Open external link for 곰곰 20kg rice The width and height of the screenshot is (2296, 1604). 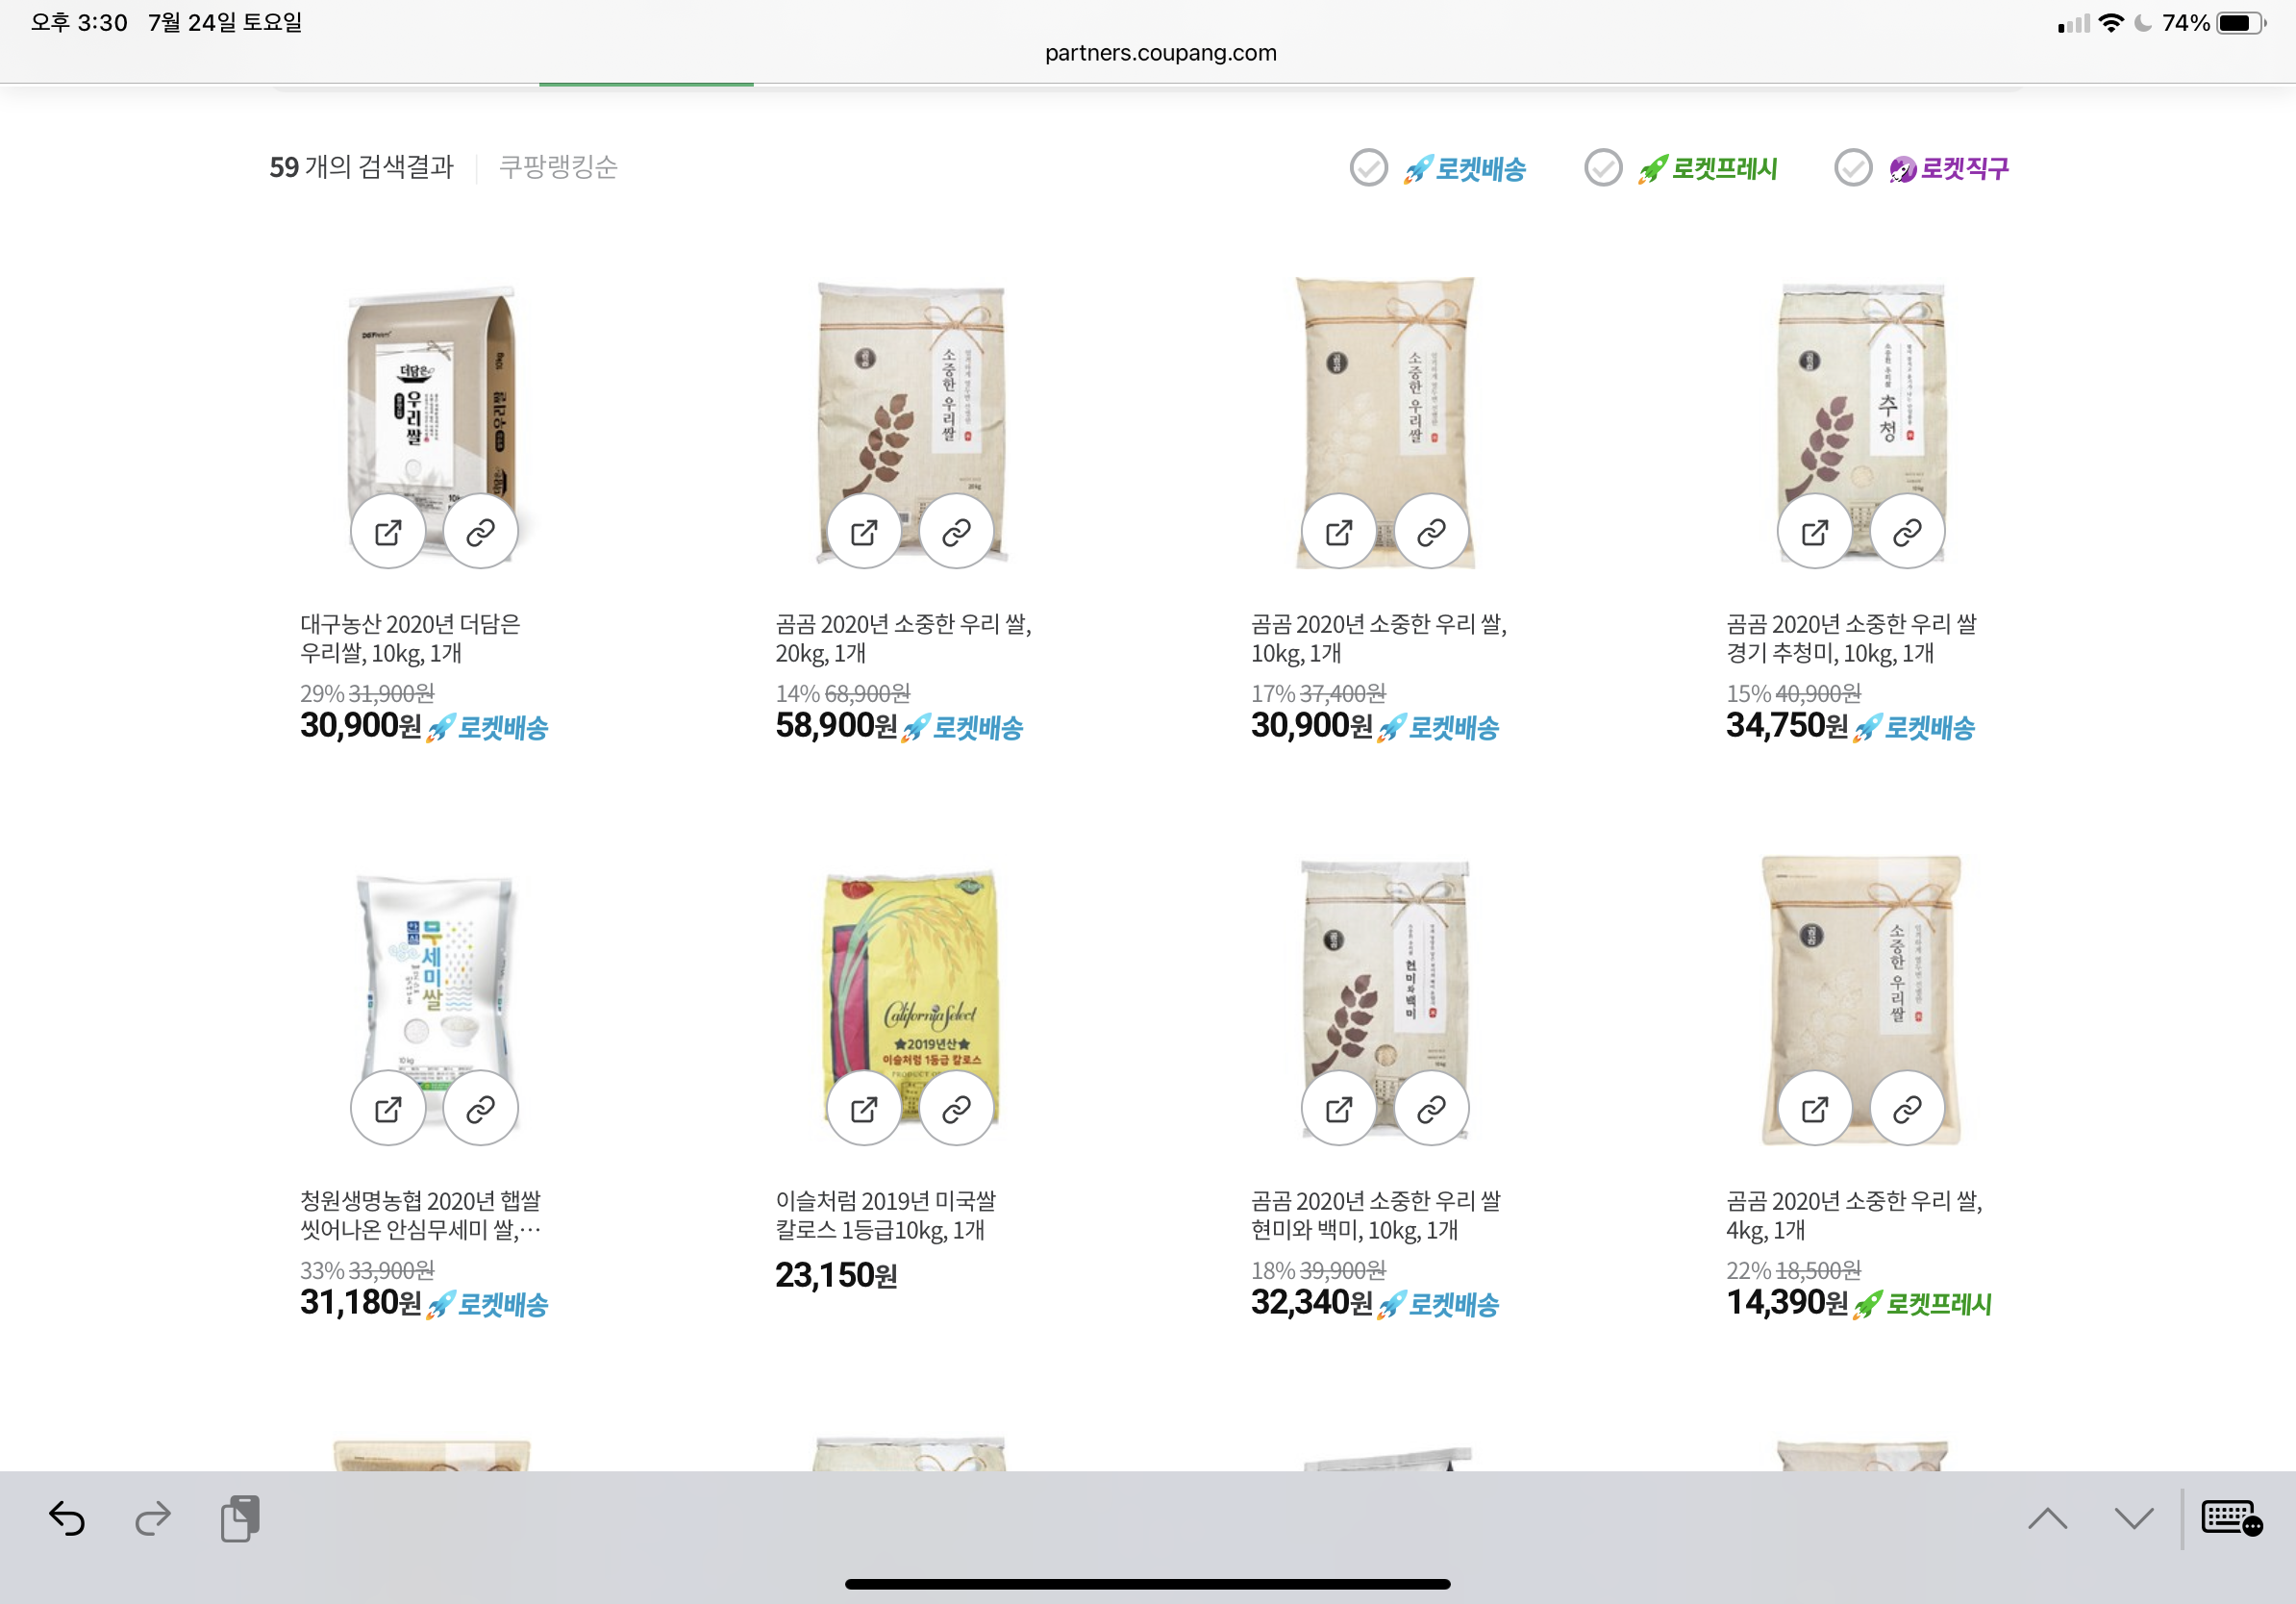[864, 532]
